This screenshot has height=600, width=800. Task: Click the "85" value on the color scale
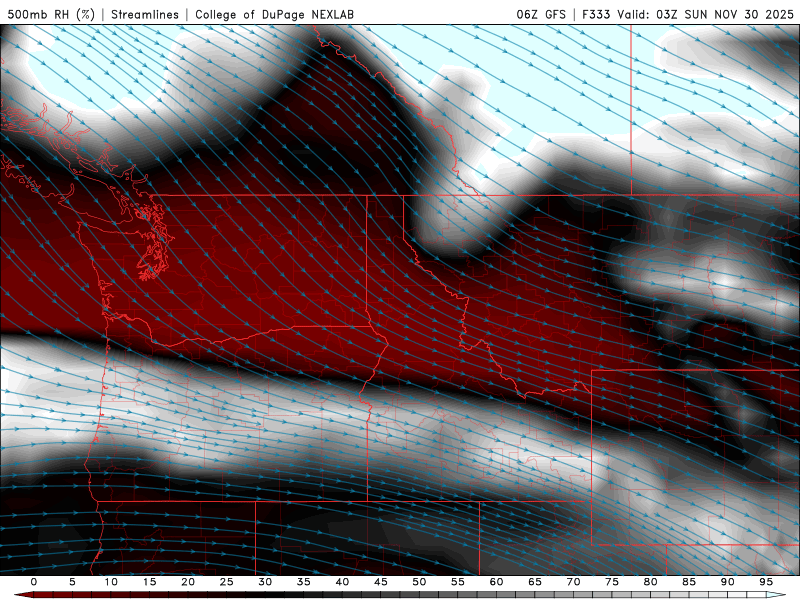689,582
